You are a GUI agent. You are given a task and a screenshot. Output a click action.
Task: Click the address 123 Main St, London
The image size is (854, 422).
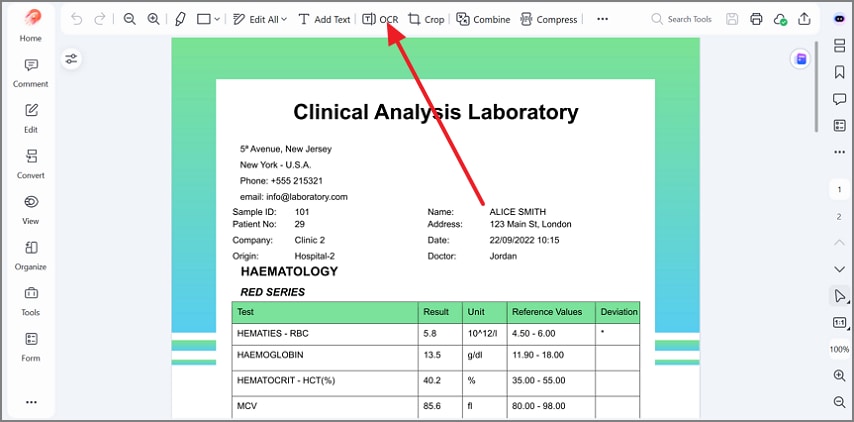coord(530,224)
